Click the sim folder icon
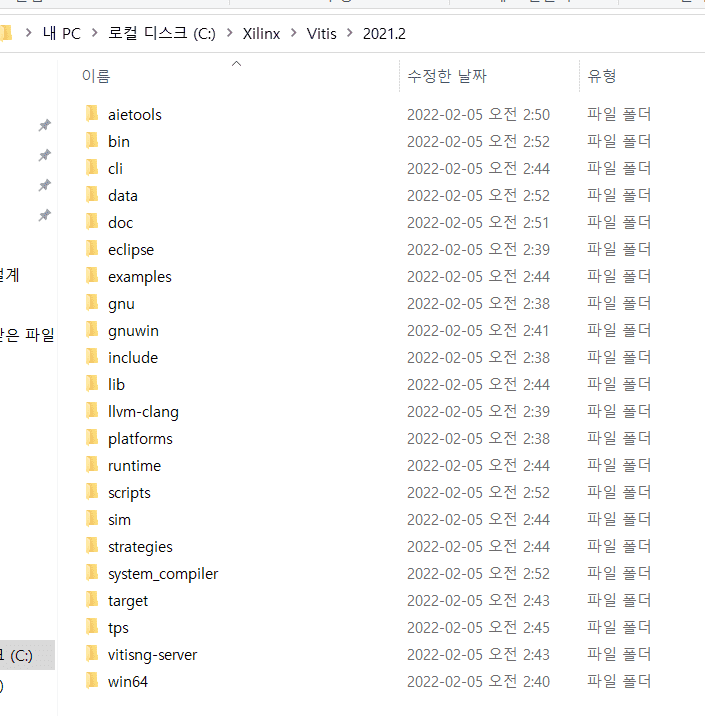 coord(92,519)
